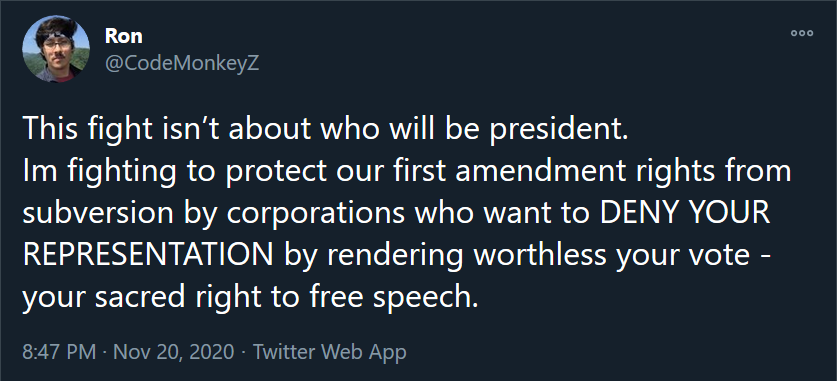
Task: Click the line 'This fight isn't about who'
Action: pos(172,130)
